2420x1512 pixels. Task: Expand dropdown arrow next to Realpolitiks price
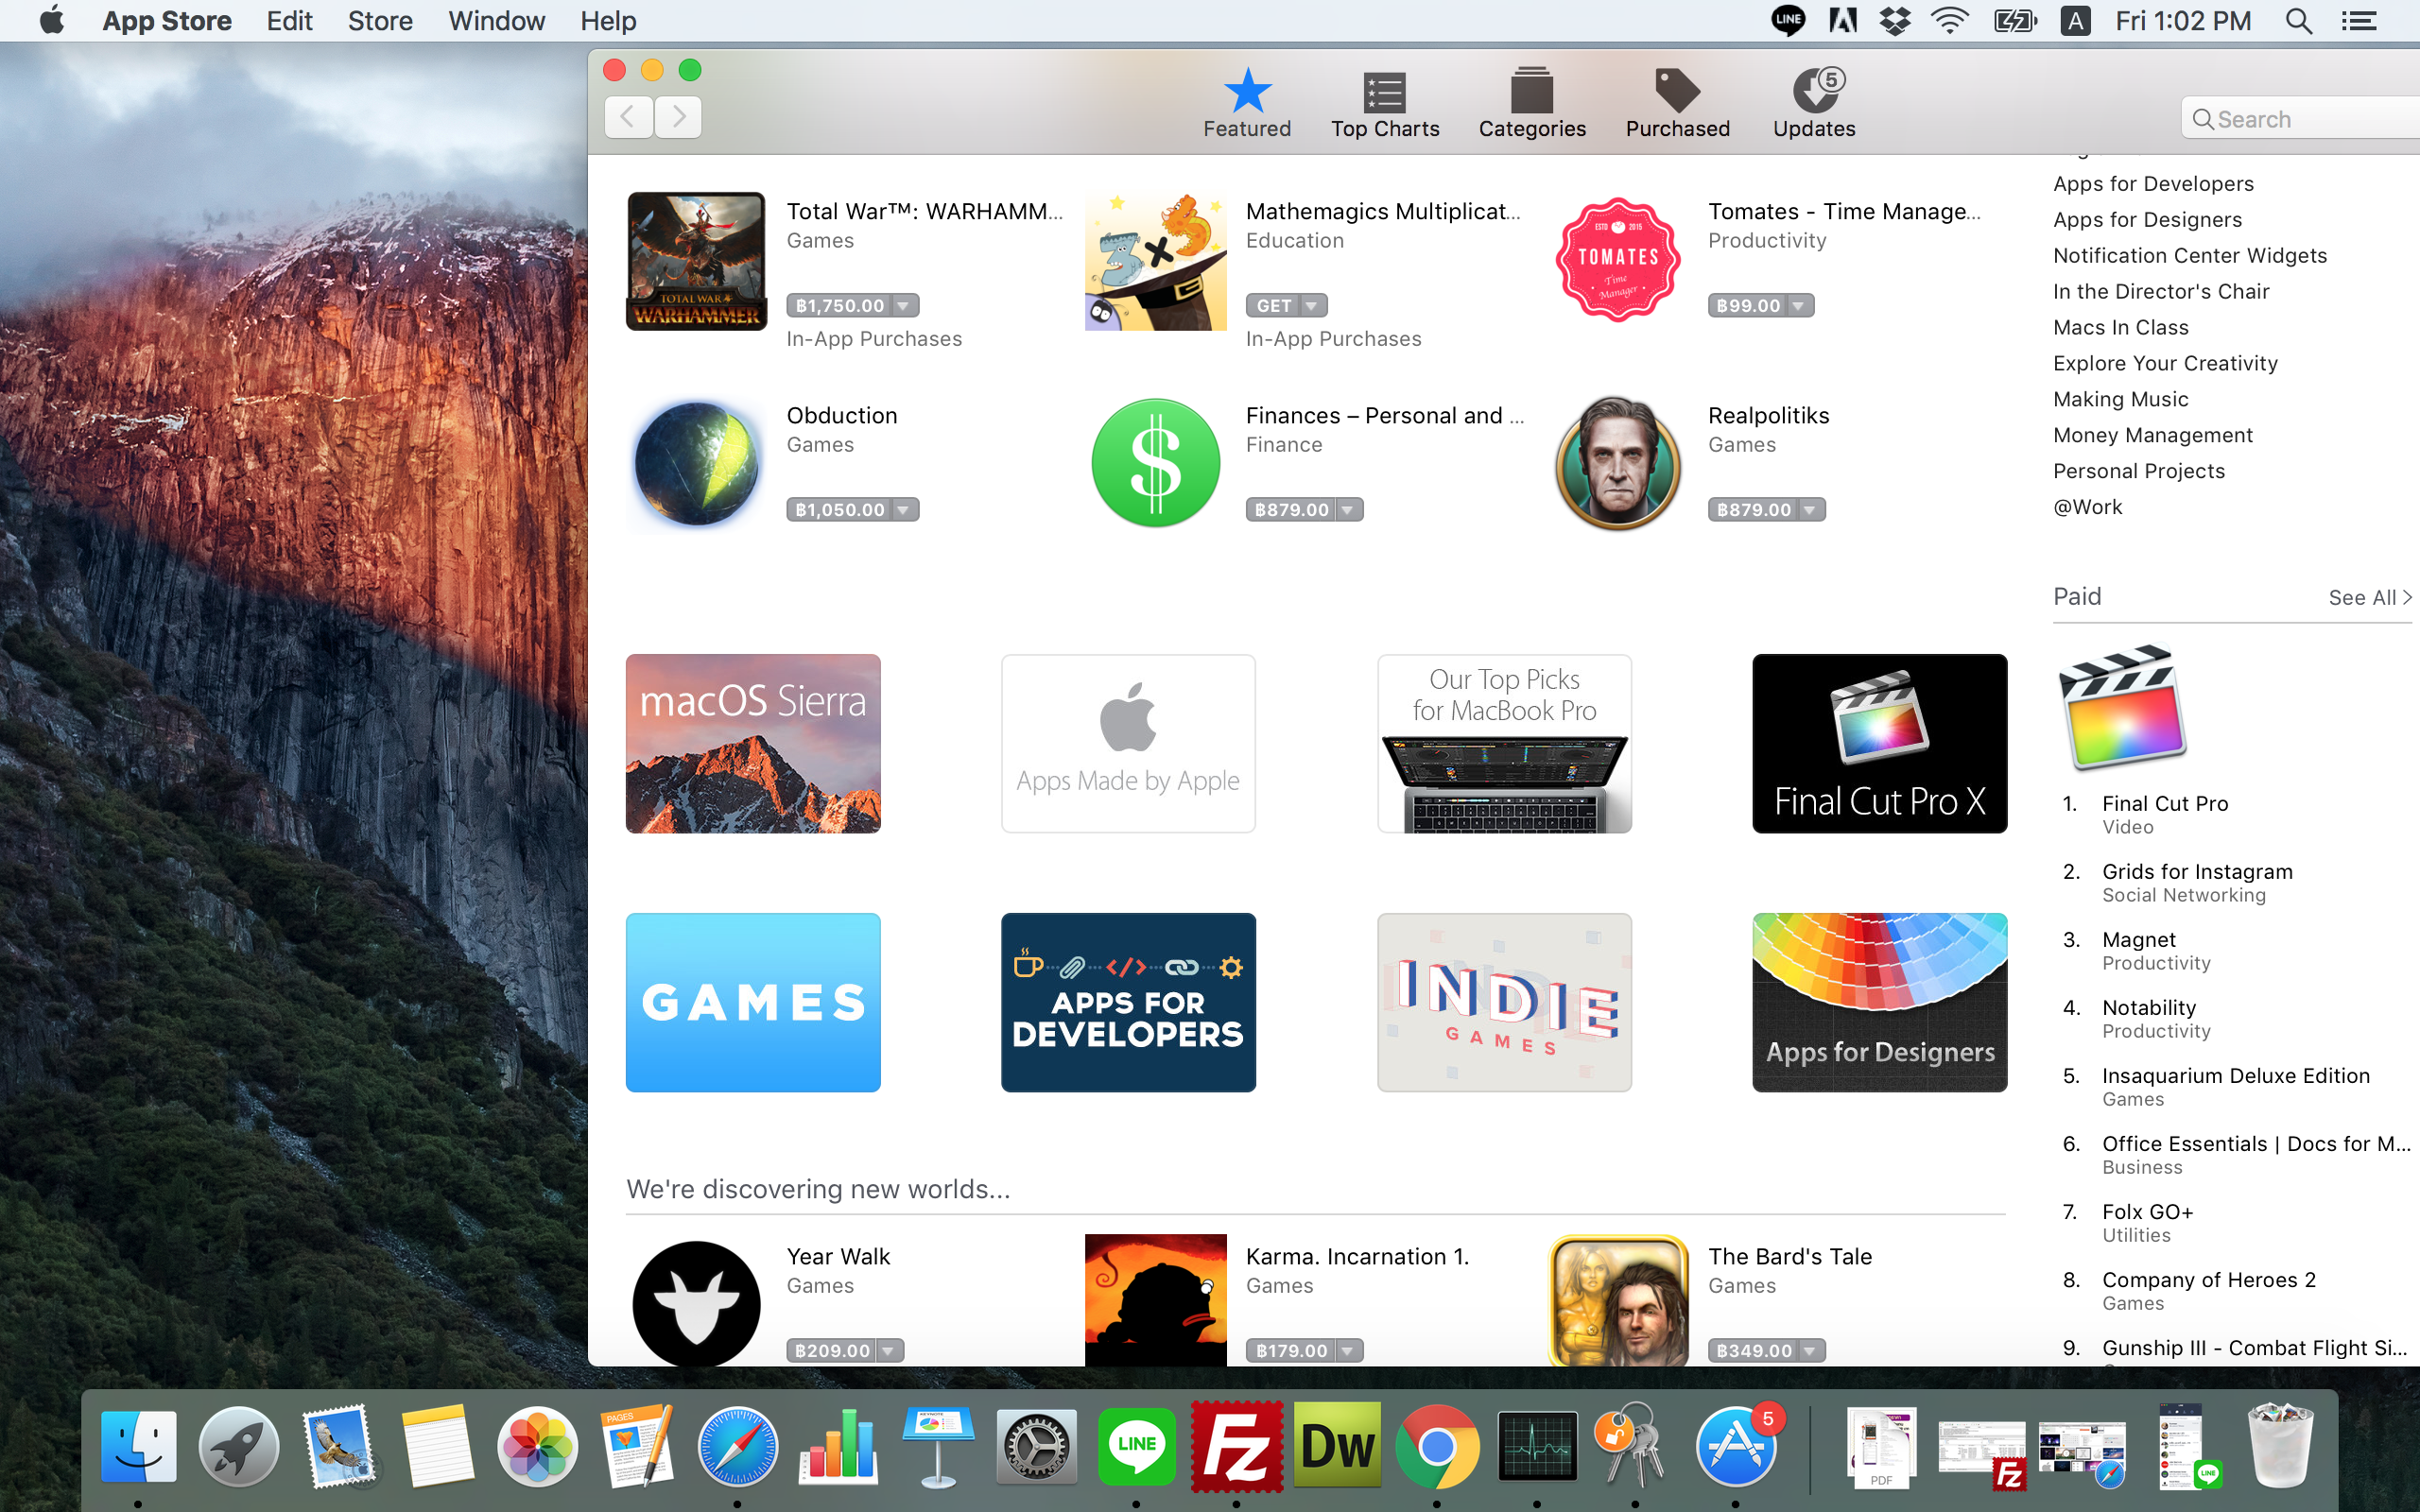click(1811, 510)
